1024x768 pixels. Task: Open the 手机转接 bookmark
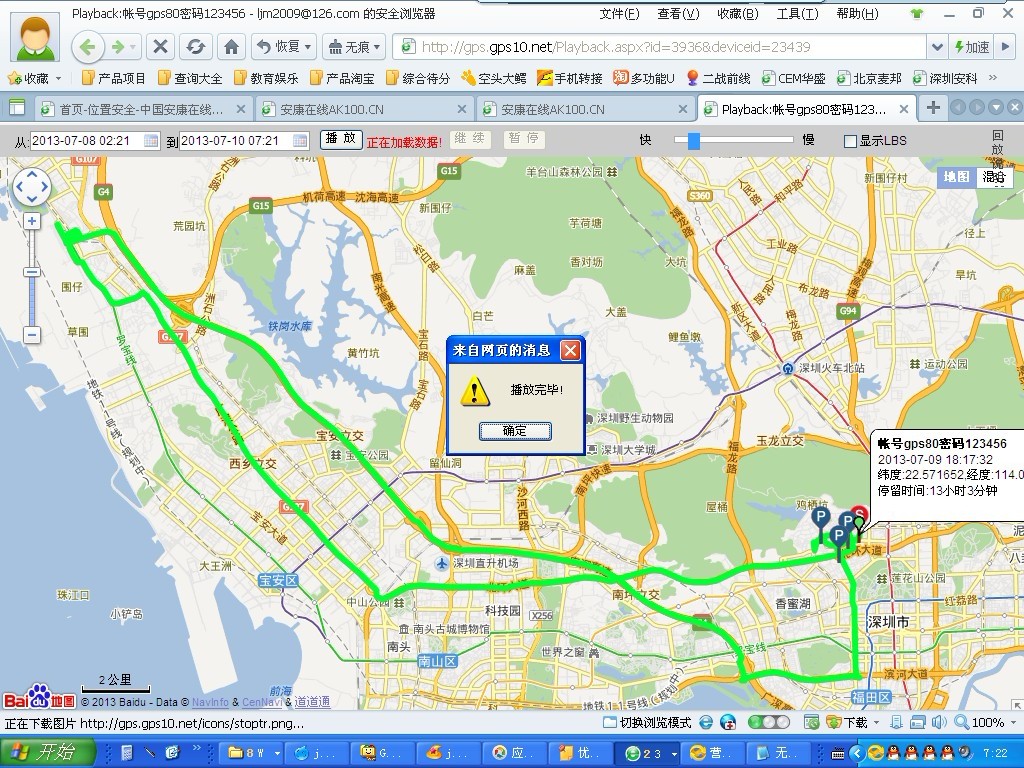click(x=569, y=78)
